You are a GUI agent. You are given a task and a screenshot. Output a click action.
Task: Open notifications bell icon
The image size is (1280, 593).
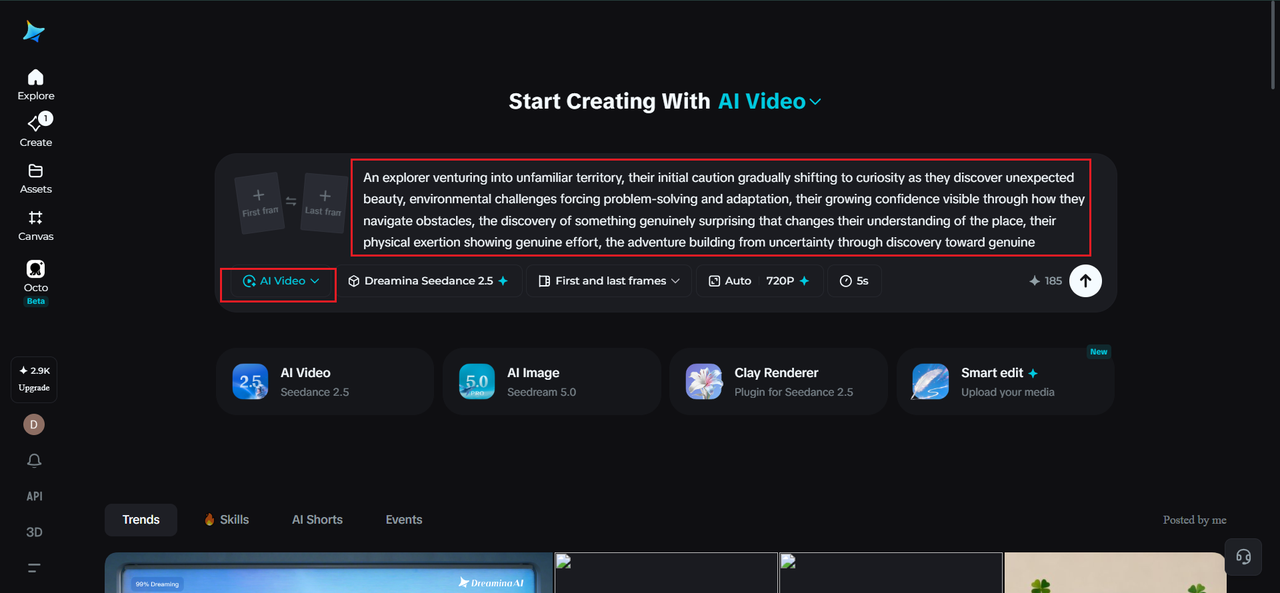[x=34, y=460]
